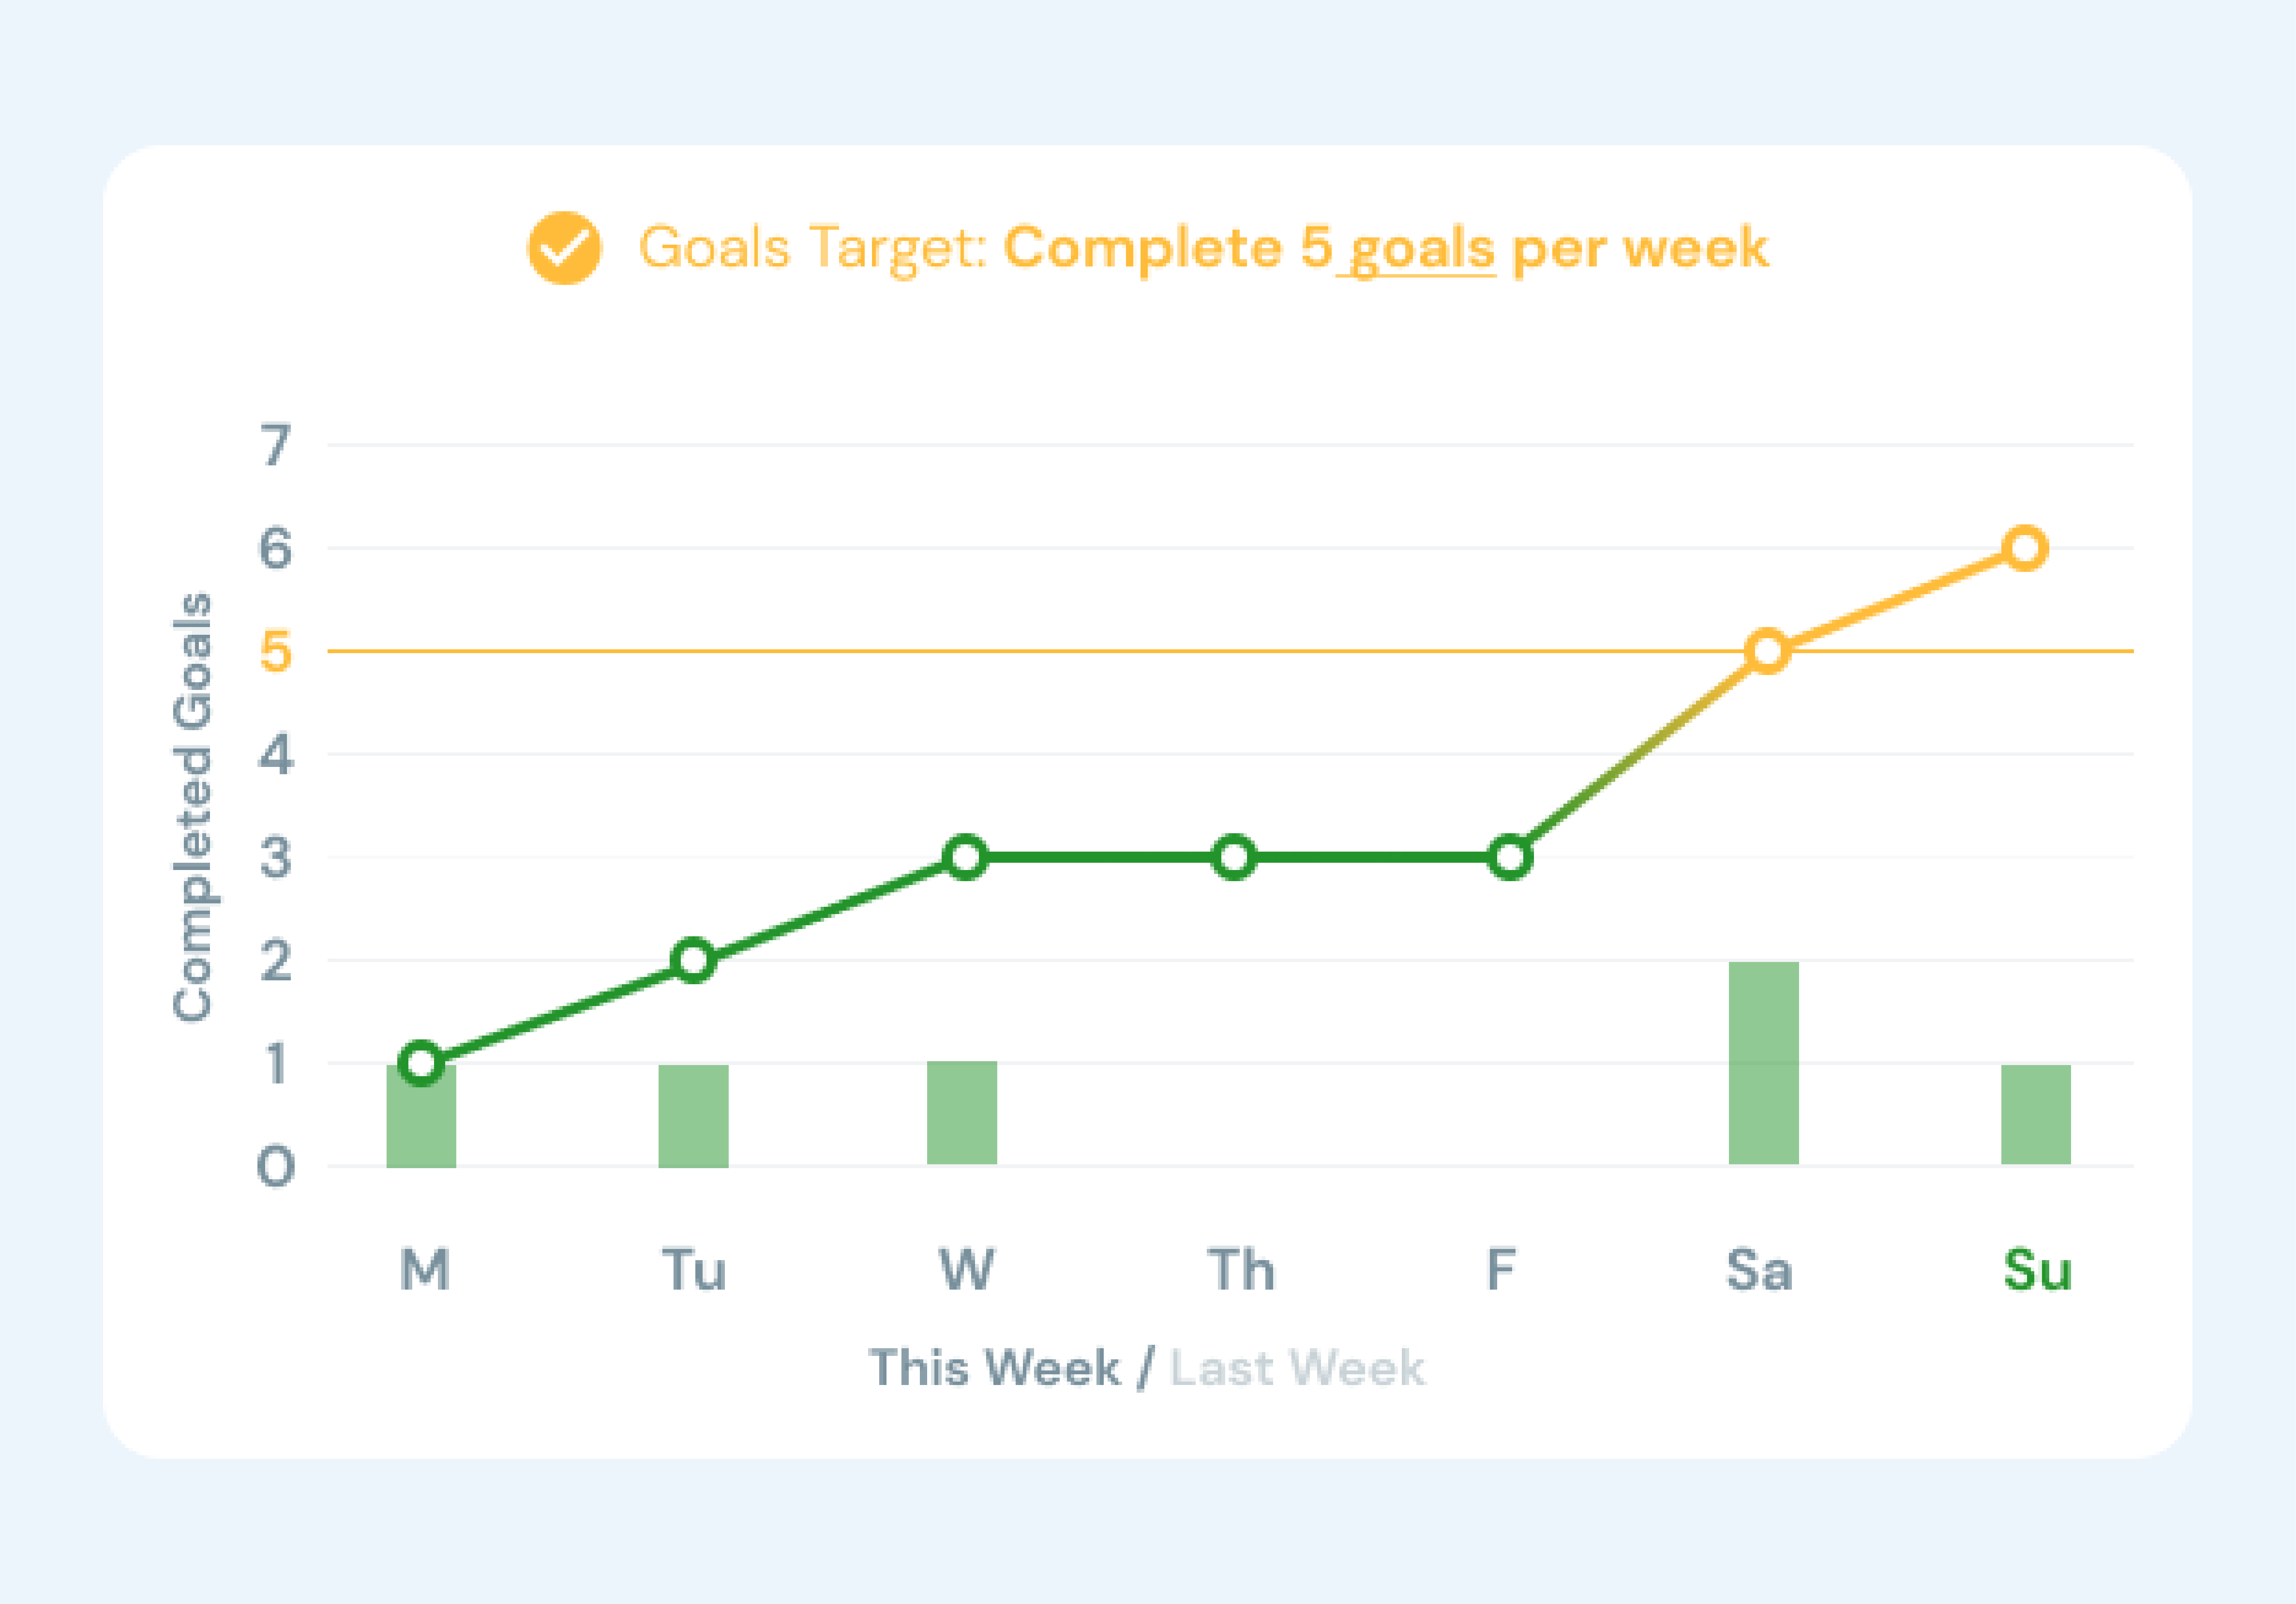
Task: Click Thursday's data point marker
Action: point(1234,857)
